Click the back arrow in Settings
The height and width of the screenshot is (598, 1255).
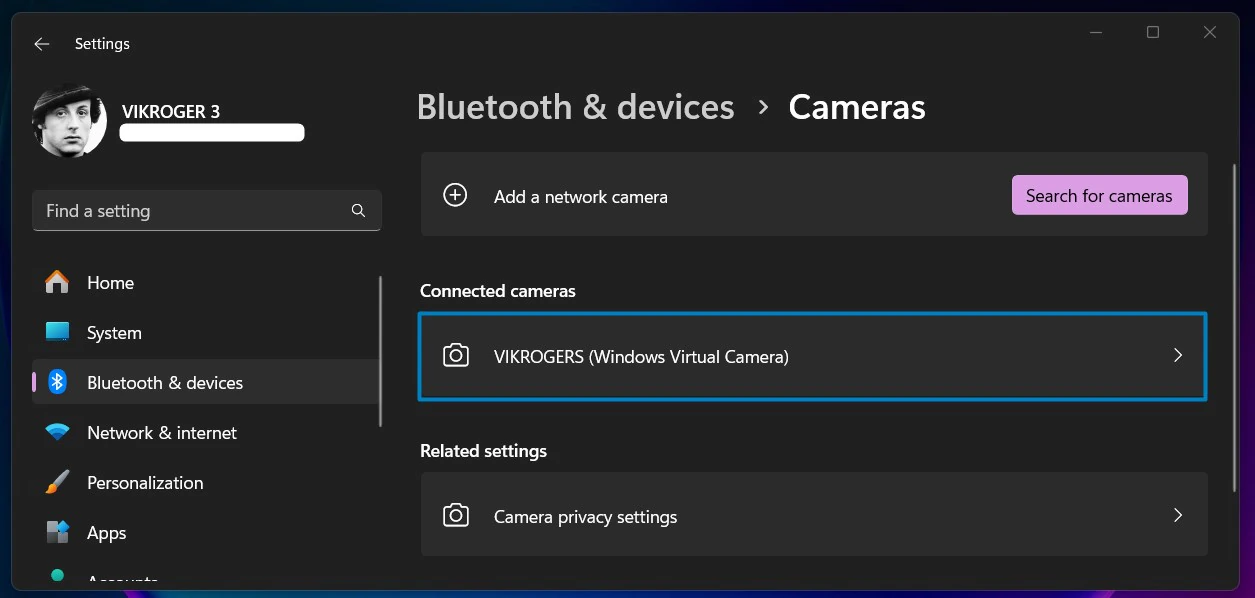click(41, 44)
